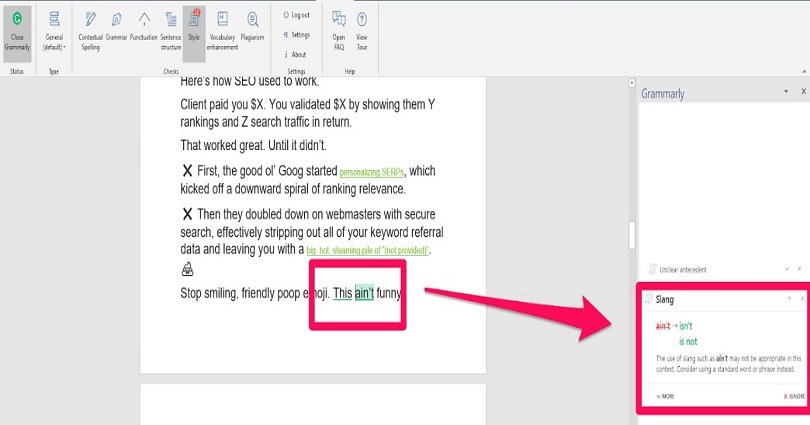
Task: Collapse the Slang card with chevron
Action: 789,298
